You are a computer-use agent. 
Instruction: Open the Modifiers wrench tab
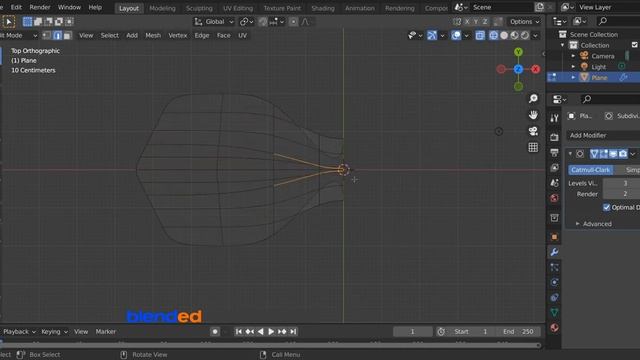click(554, 252)
